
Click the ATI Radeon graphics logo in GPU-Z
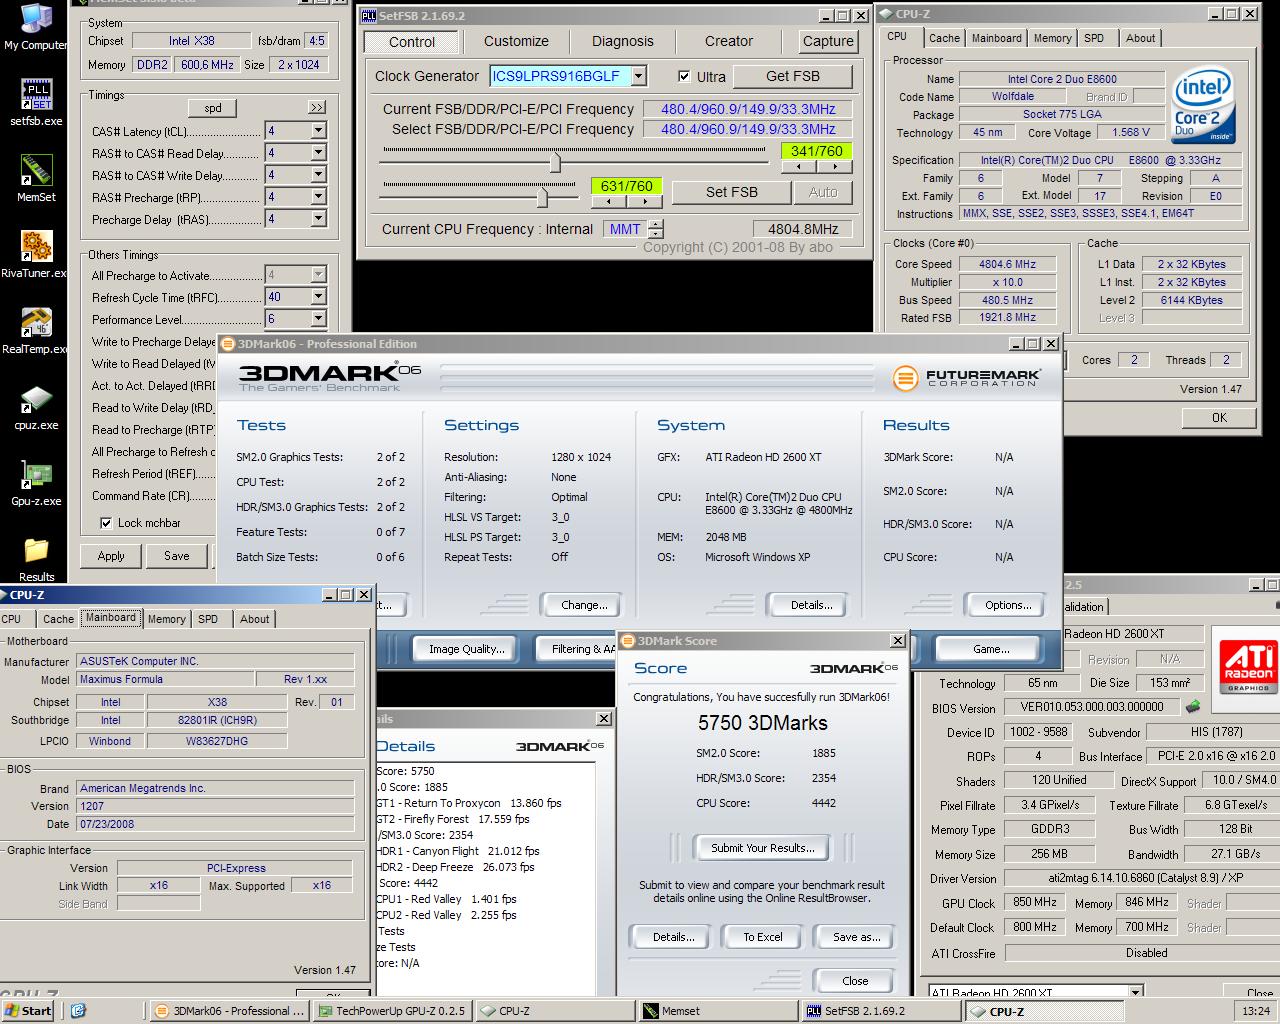1248,665
